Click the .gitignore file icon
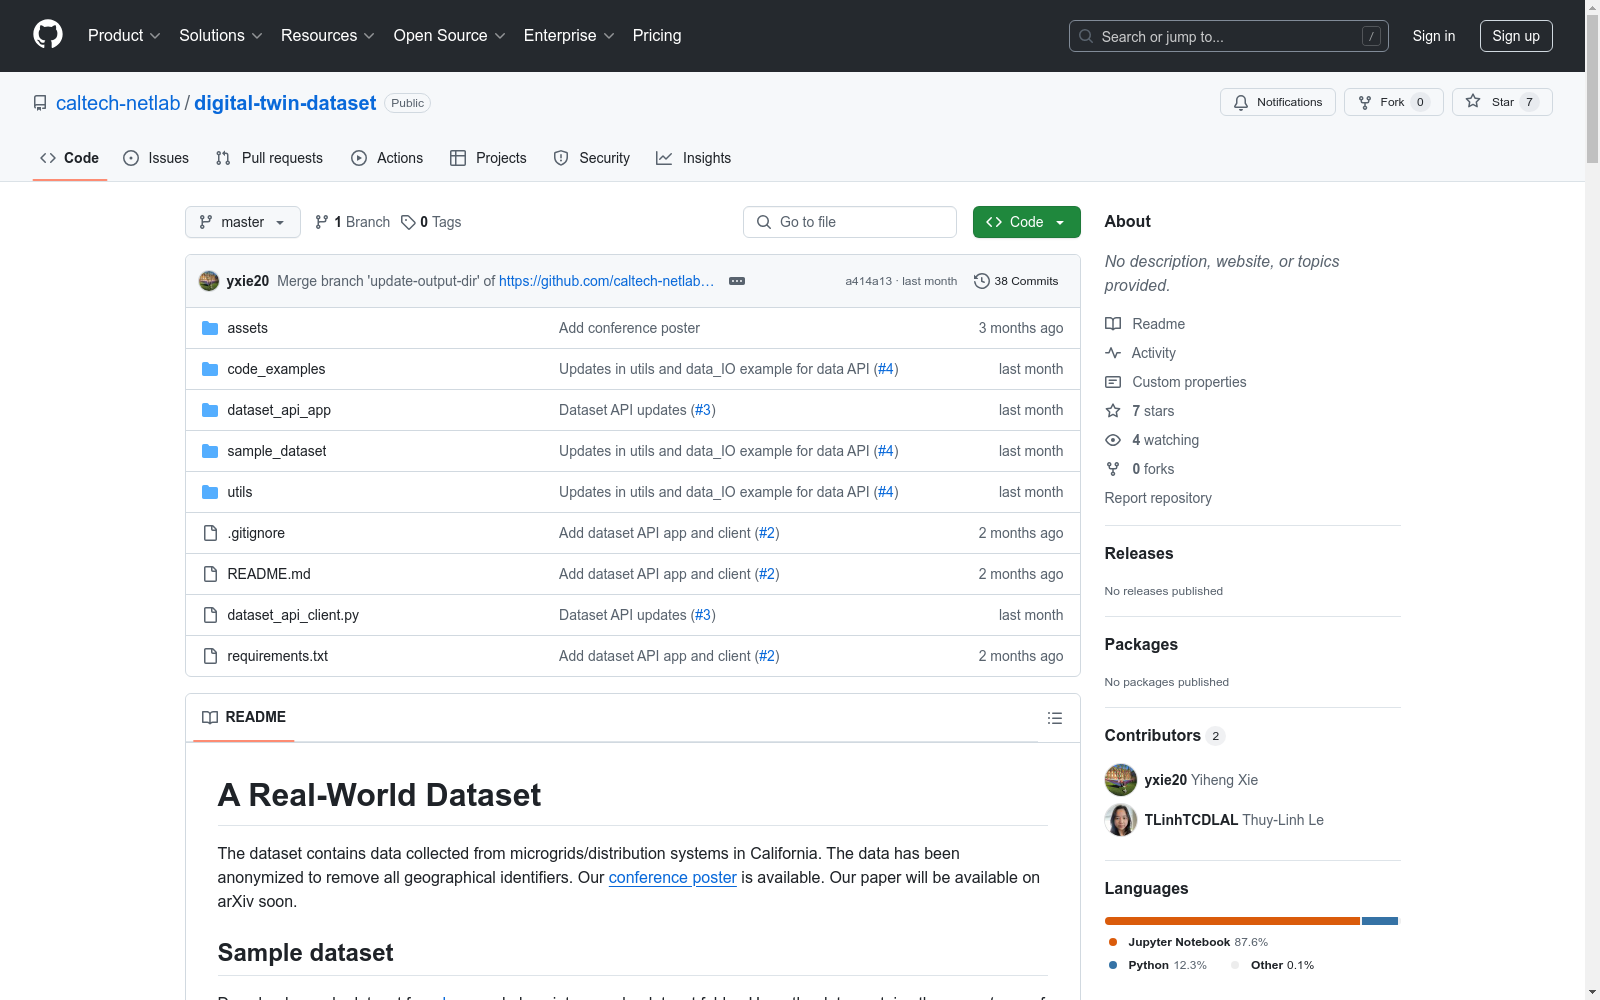This screenshot has height=1000, width=1600. (210, 533)
